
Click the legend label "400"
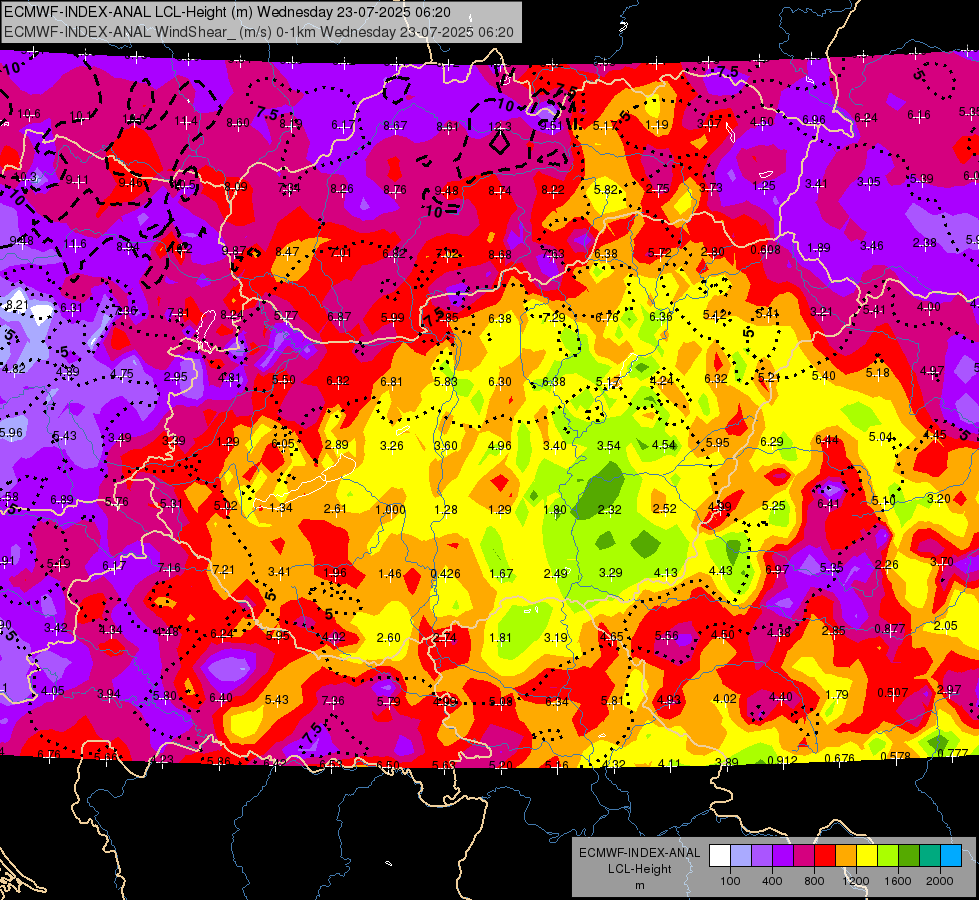[772, 881]
